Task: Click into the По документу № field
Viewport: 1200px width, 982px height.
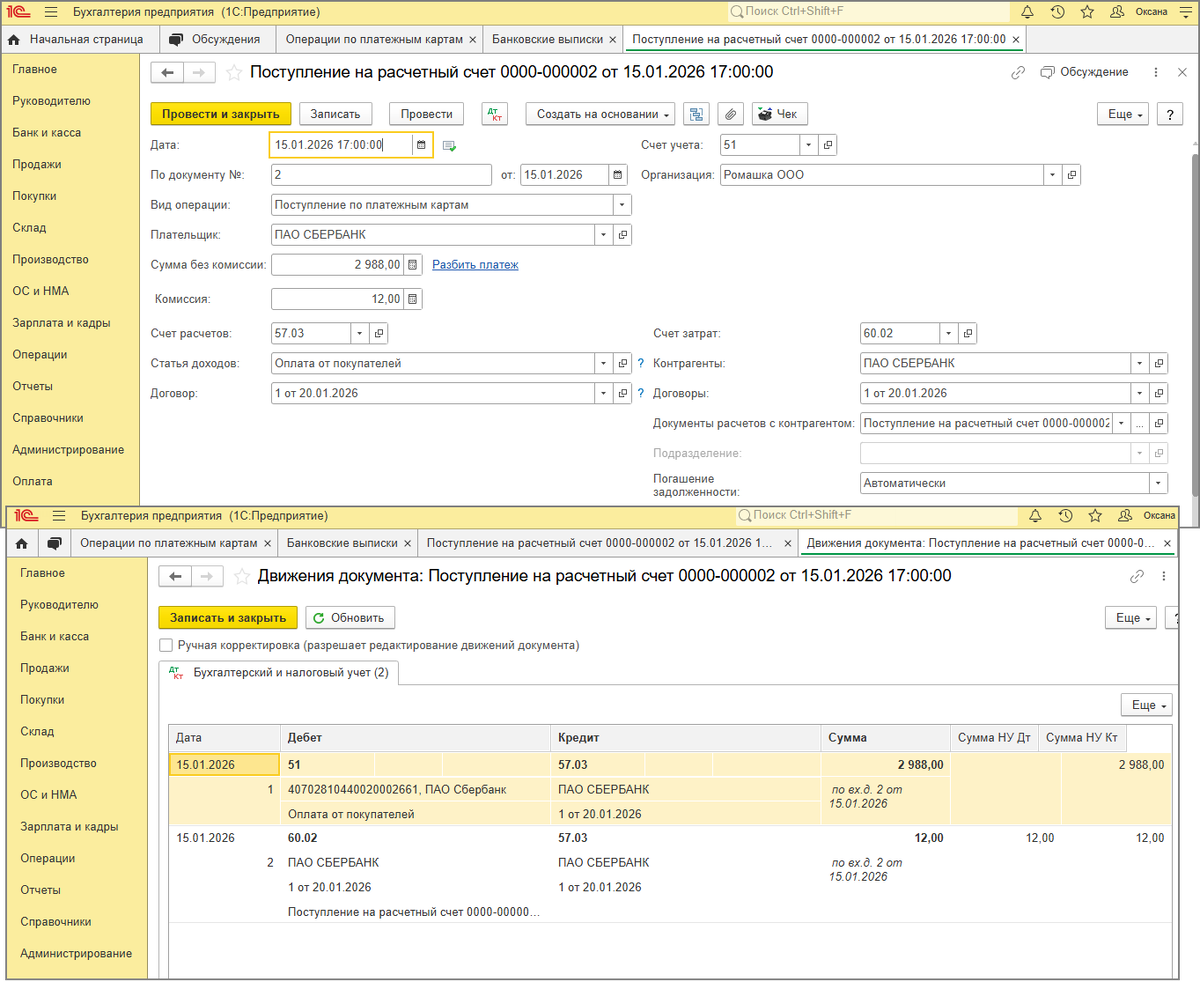Action: point(381,175)
